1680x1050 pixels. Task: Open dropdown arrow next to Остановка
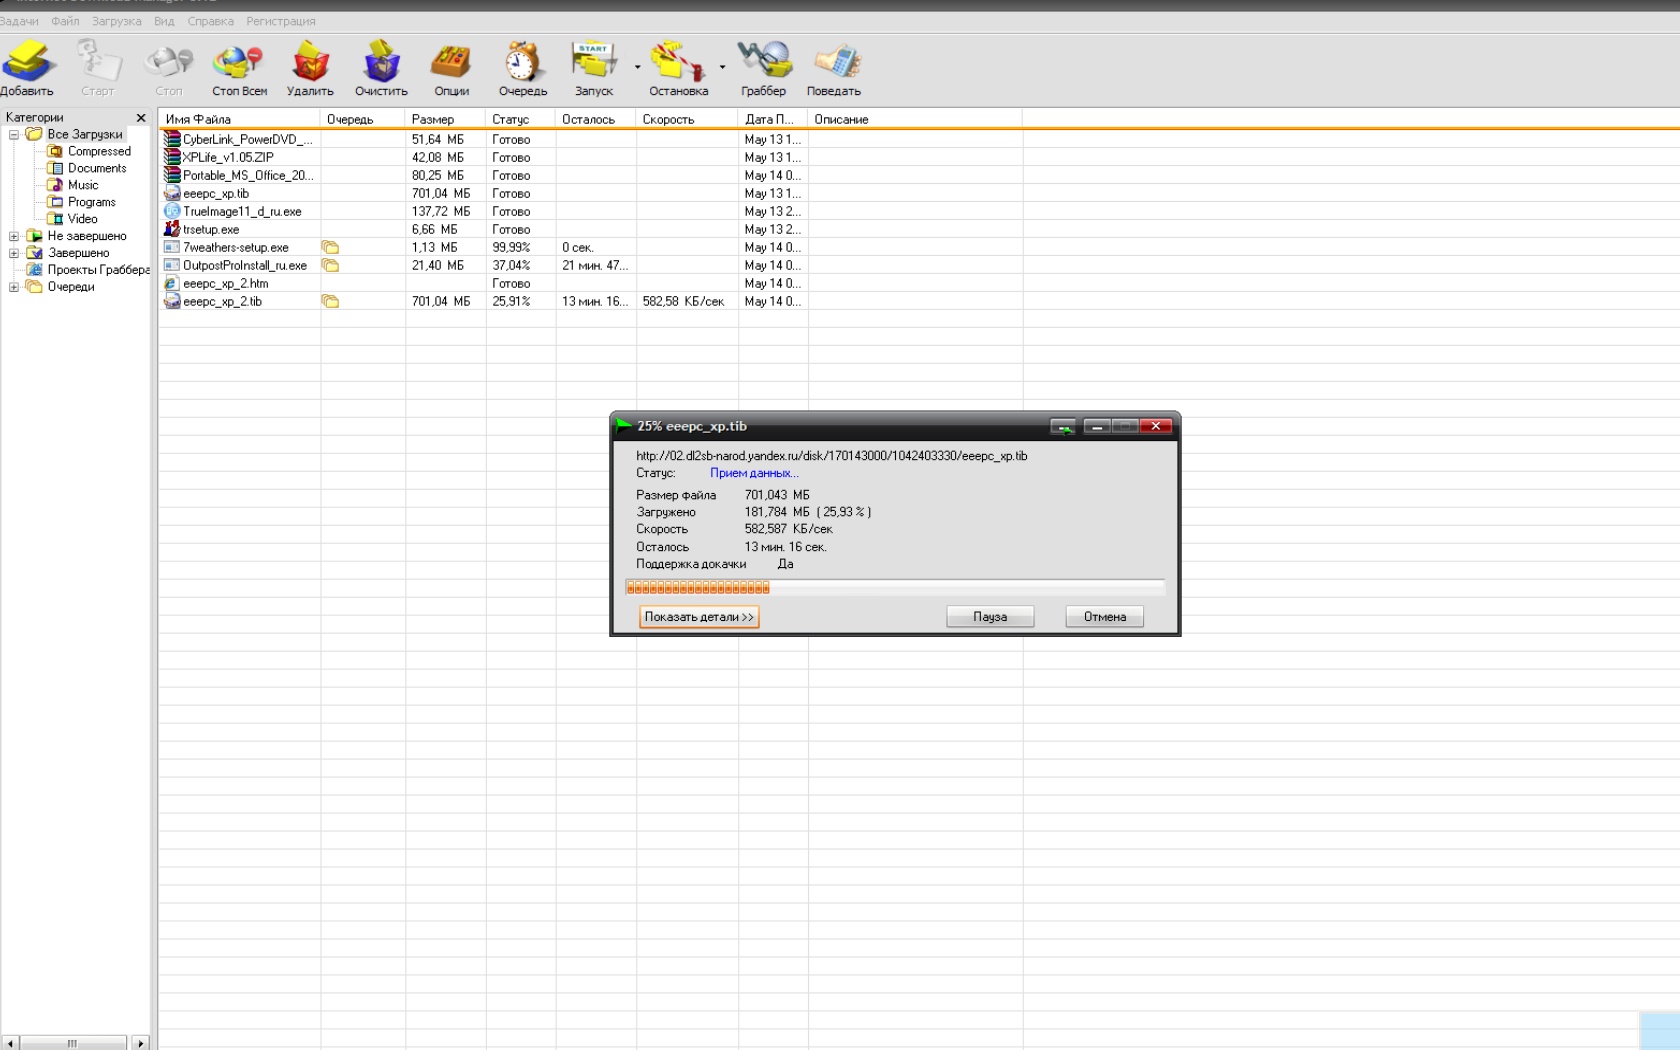(722, 67)
